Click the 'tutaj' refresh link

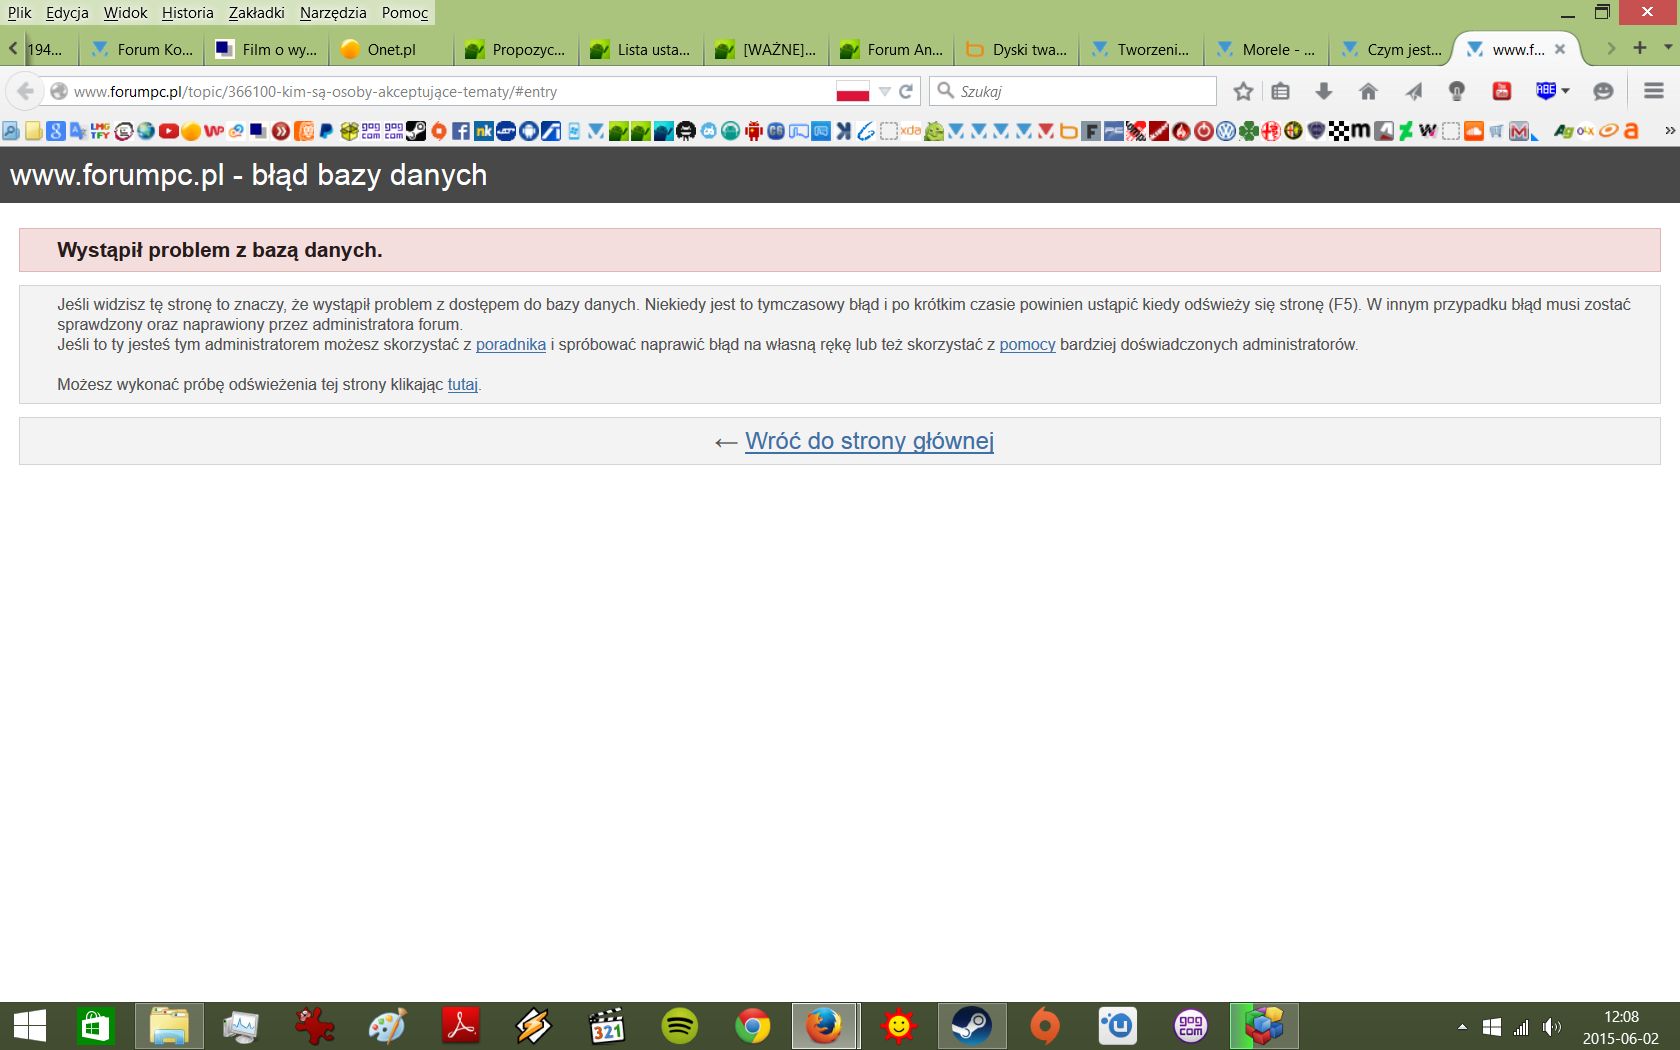point(462,385)
